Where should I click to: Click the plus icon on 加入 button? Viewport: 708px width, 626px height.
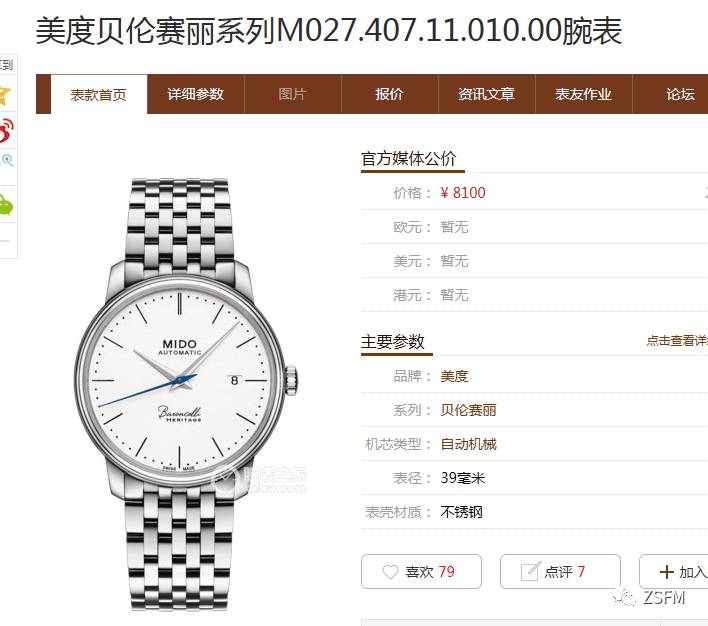pos(666,572)
